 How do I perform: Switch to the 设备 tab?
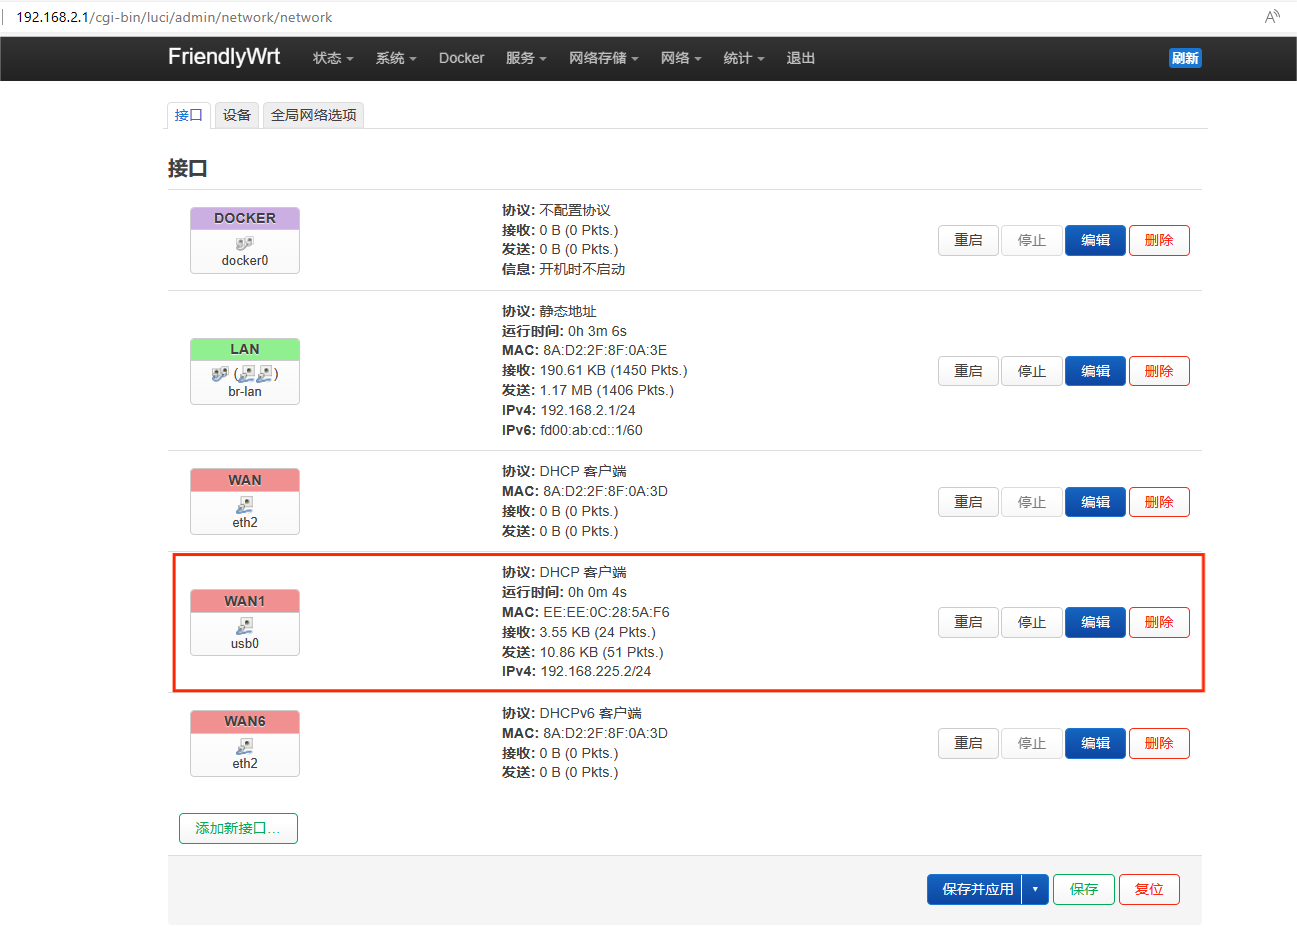point(237,115)
